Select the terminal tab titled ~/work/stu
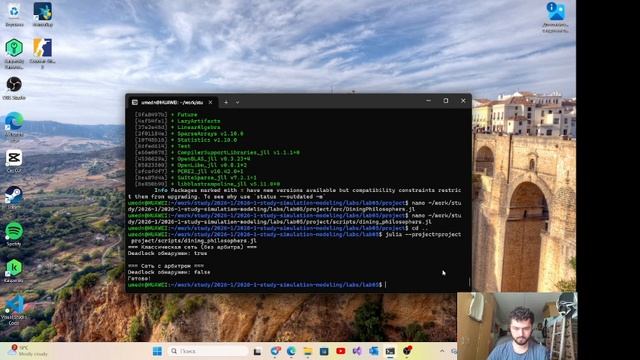640x360 pixels. coord(171,102)
